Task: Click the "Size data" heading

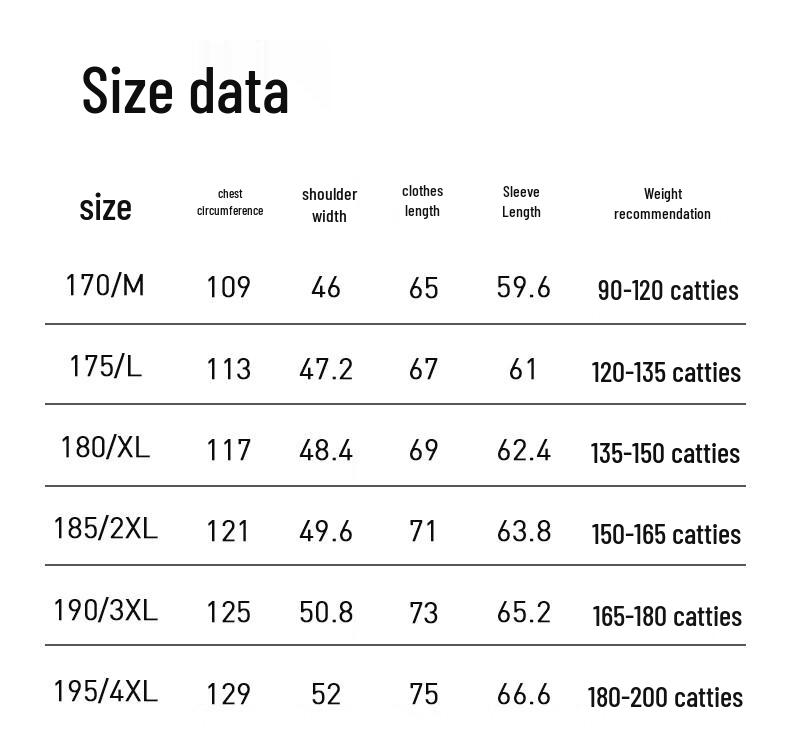Action: pos(185,90)
